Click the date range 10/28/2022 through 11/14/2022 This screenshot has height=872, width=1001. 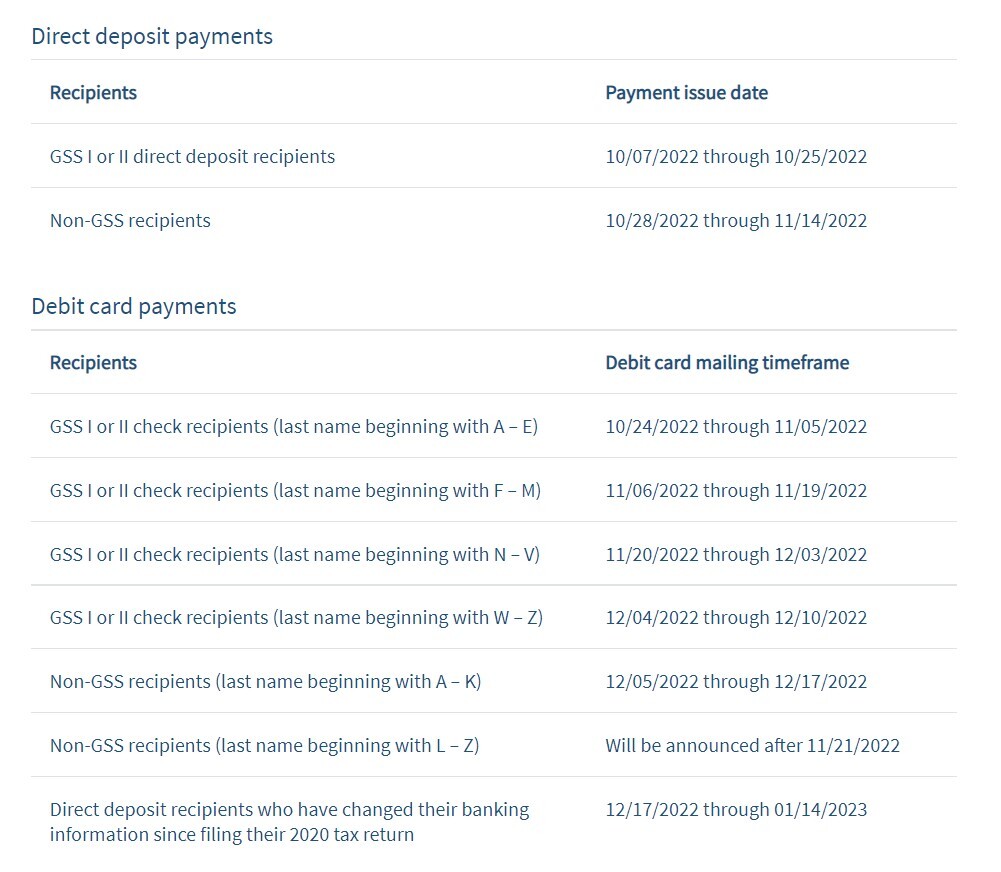tap(736, 221)
